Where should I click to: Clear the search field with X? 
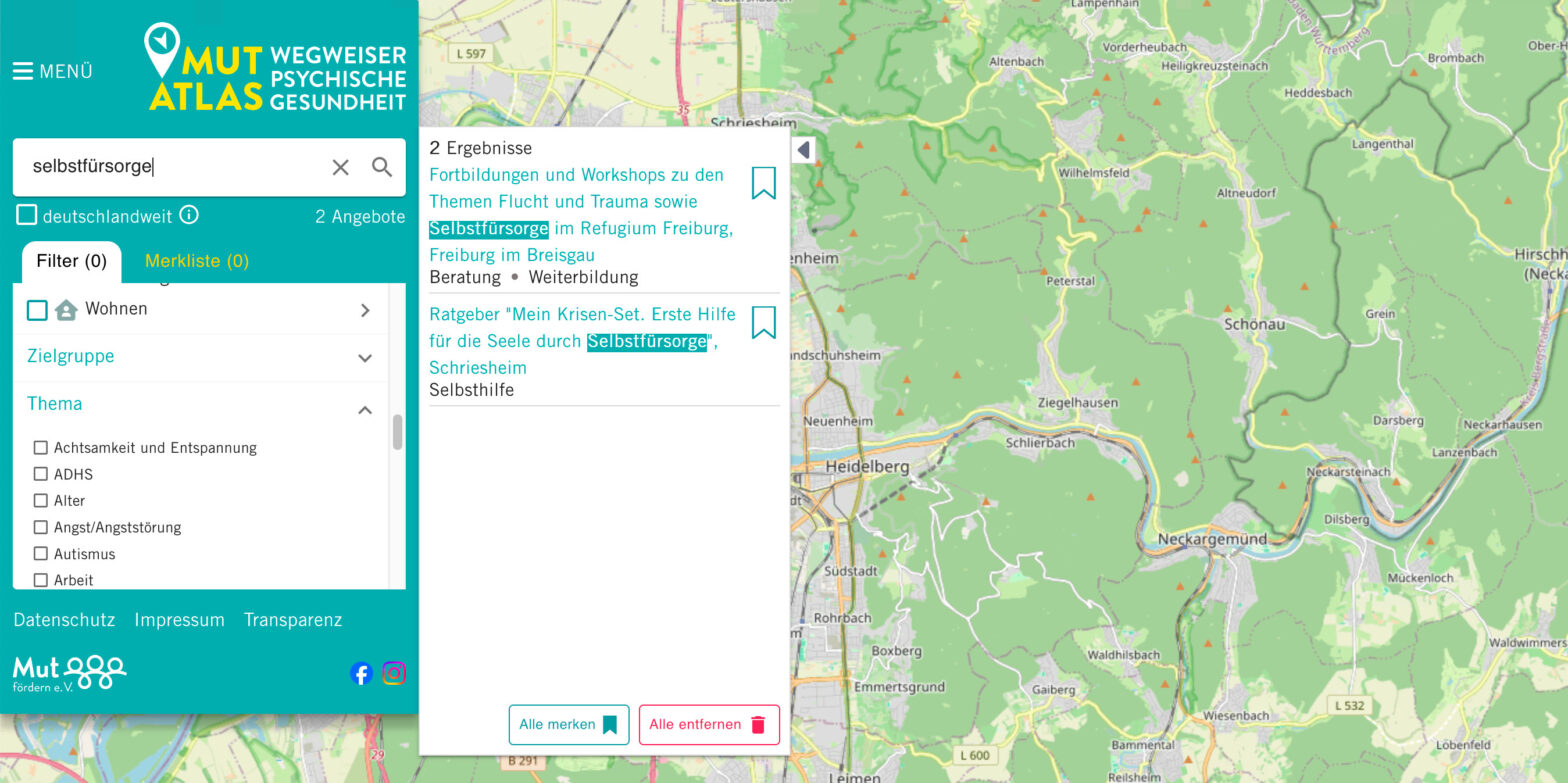(340, 167)
